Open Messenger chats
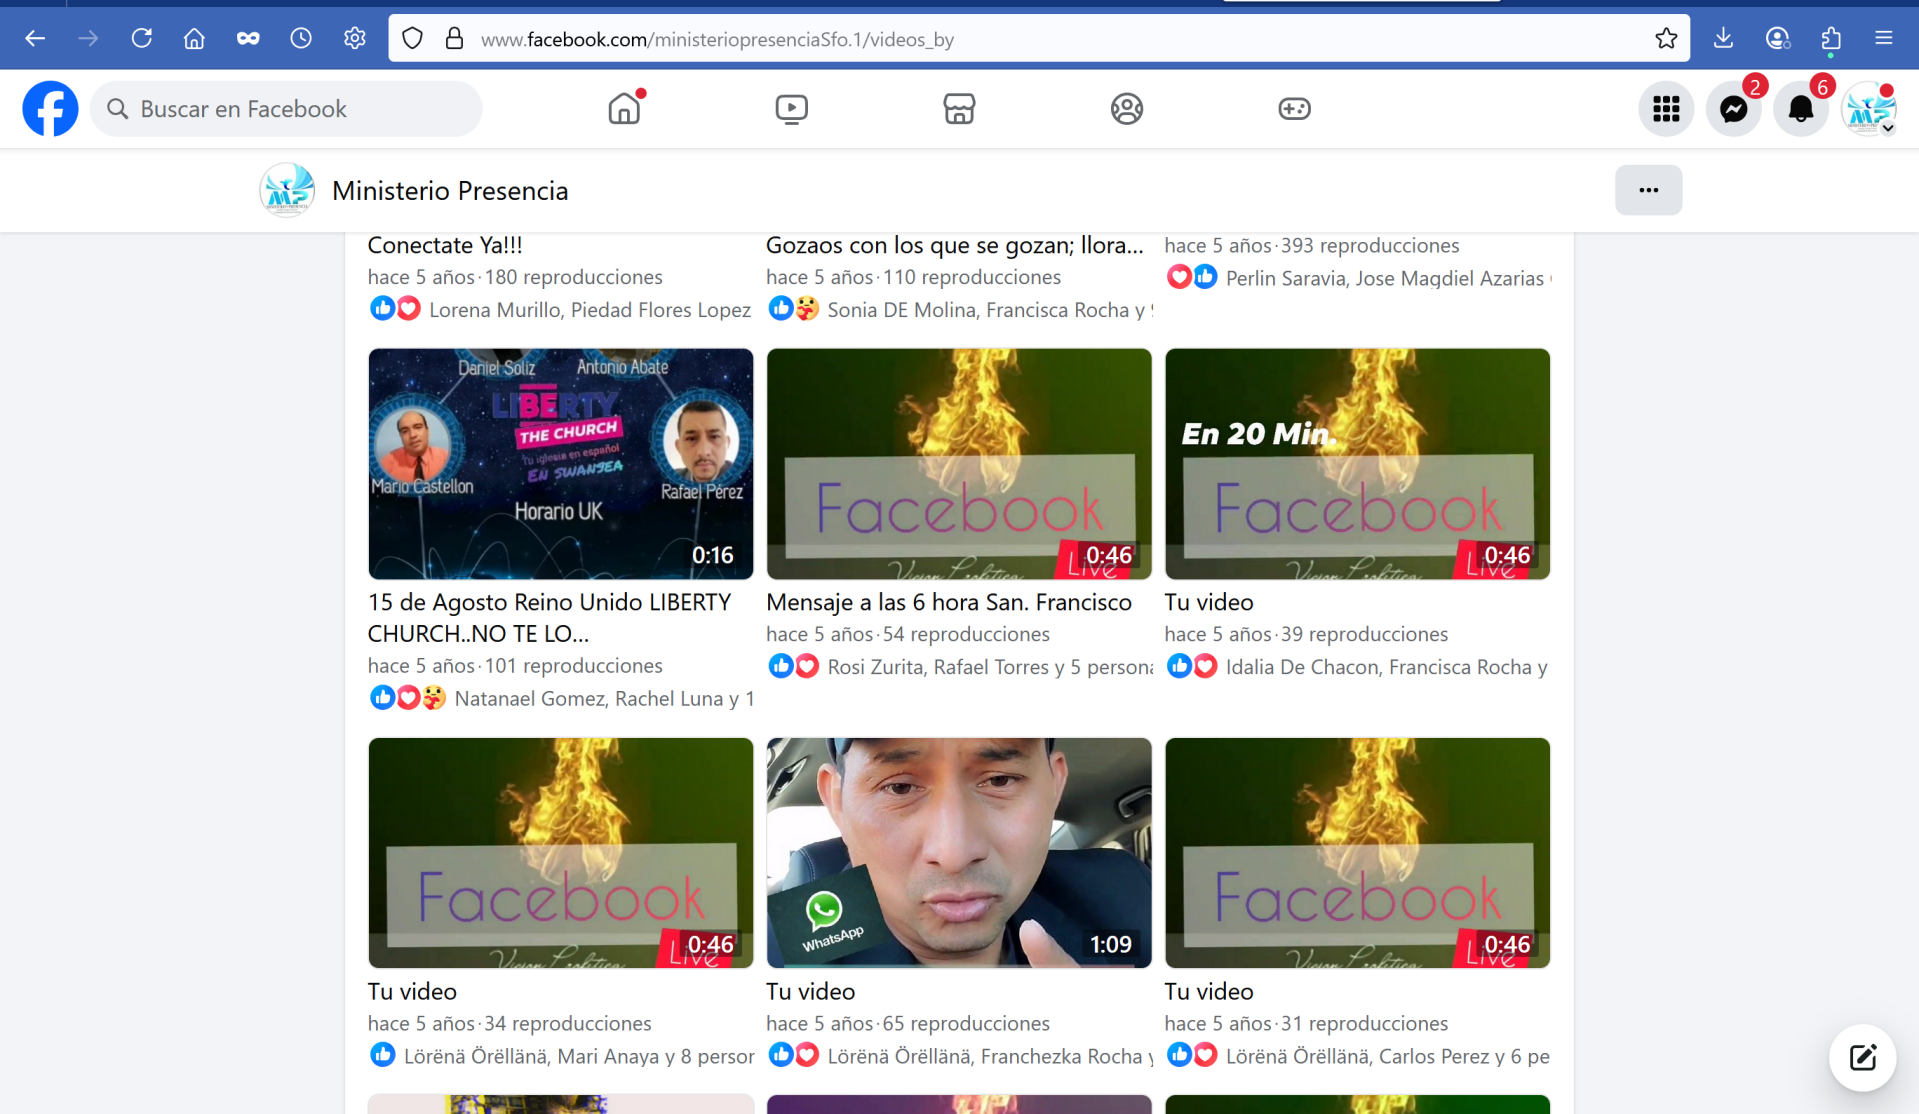1919x1114 pixels. tap(1734, 108)
